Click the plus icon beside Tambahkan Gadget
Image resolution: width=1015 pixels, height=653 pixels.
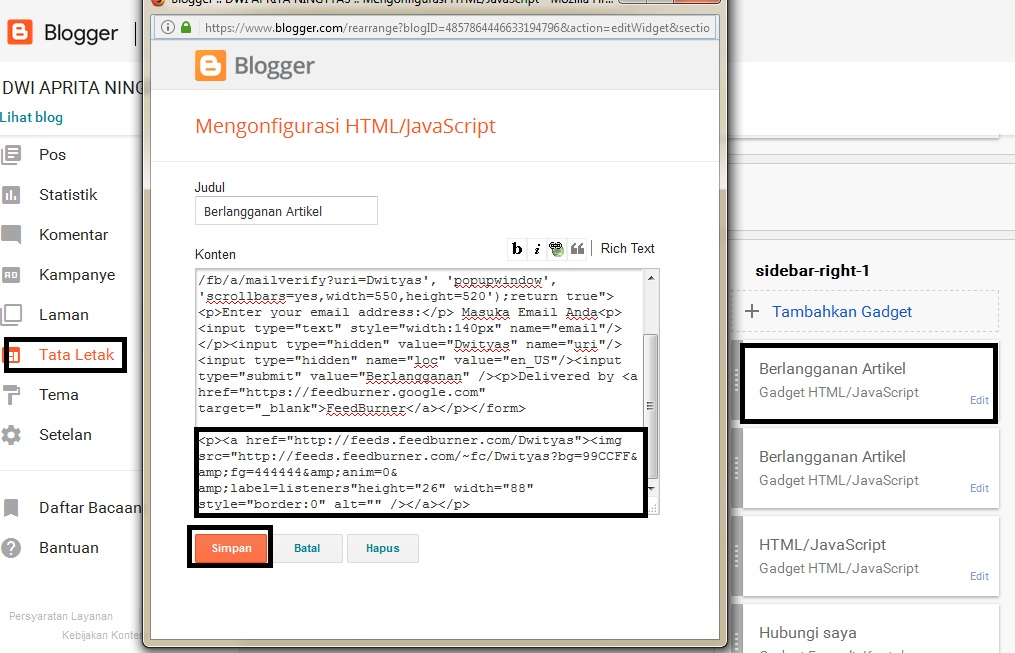click(752, 311)
